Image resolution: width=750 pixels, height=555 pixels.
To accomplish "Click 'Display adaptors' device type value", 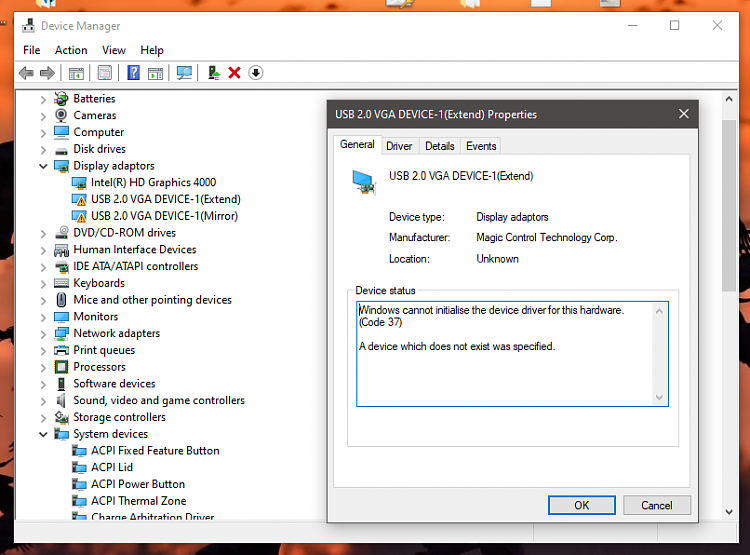I will (512, 217).
